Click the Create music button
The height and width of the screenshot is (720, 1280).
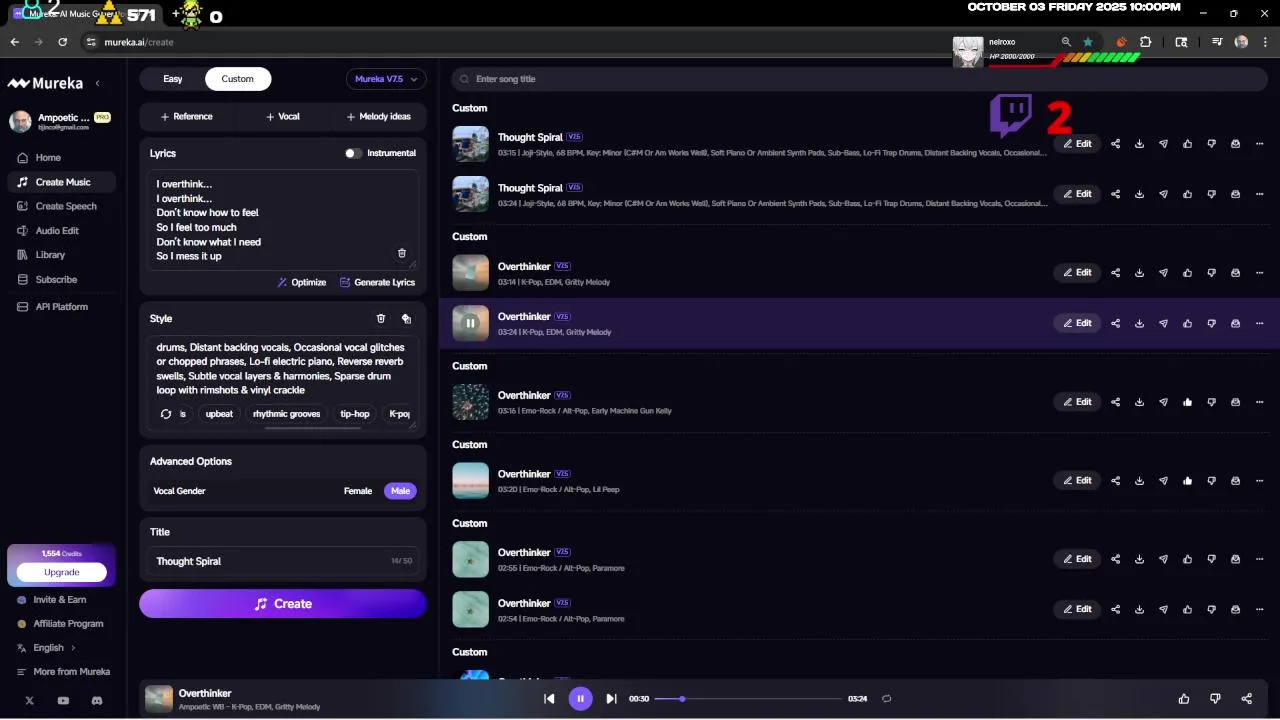[283, 604]
